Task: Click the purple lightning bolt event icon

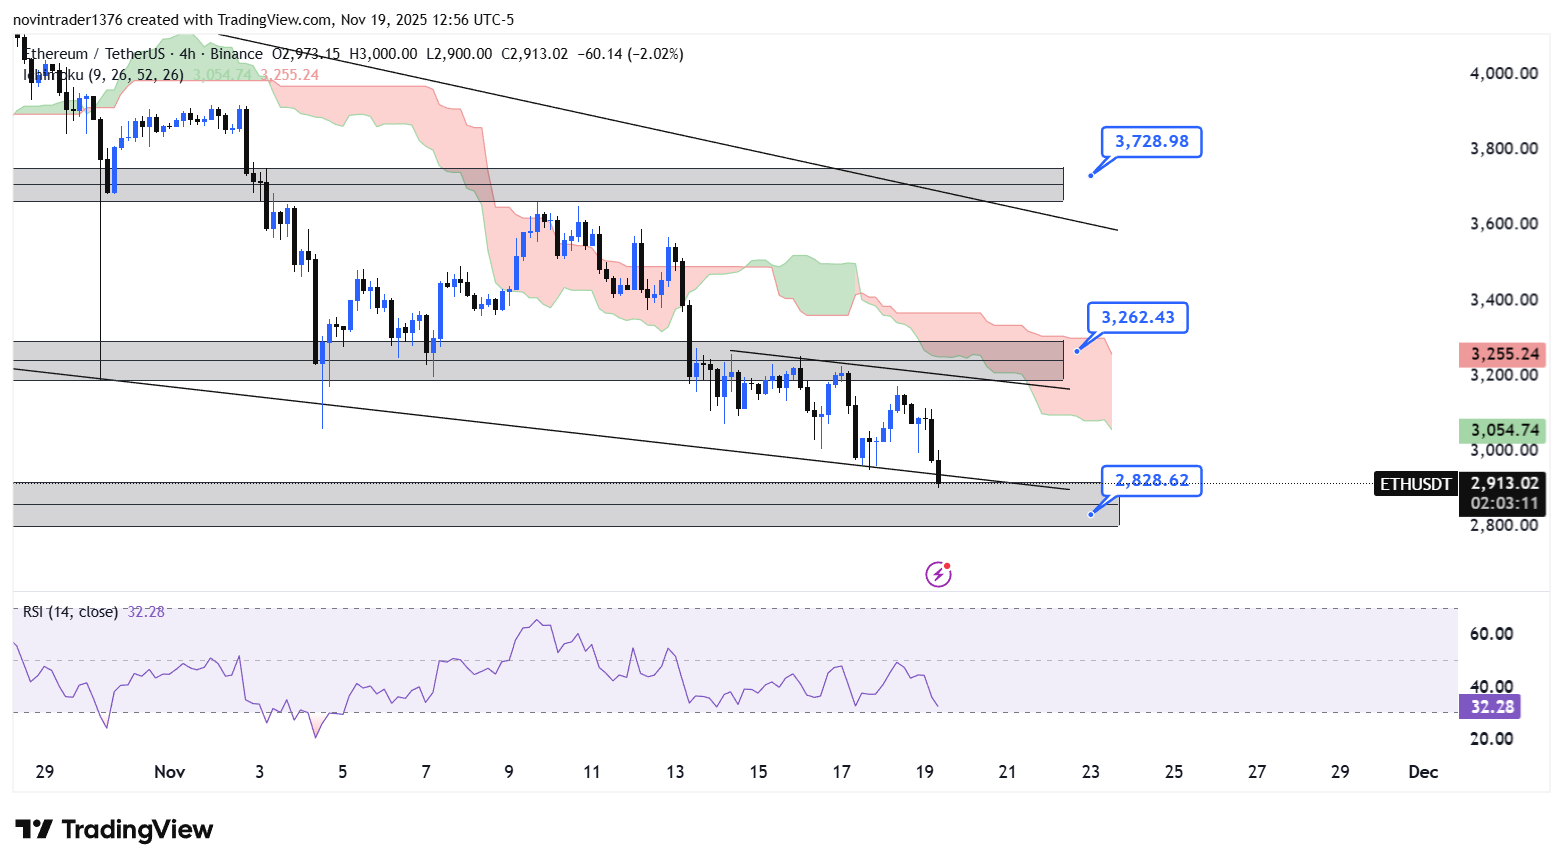Action: point(938,574)
